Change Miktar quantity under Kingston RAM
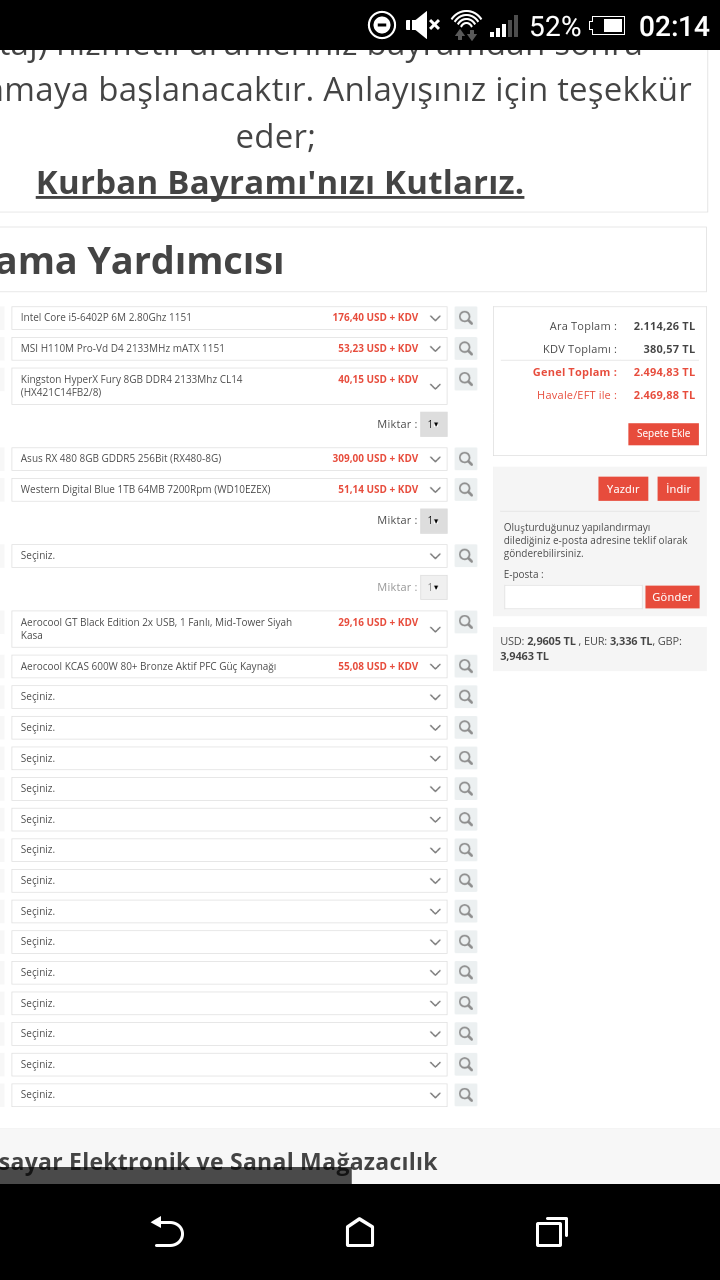 (434, 424)
